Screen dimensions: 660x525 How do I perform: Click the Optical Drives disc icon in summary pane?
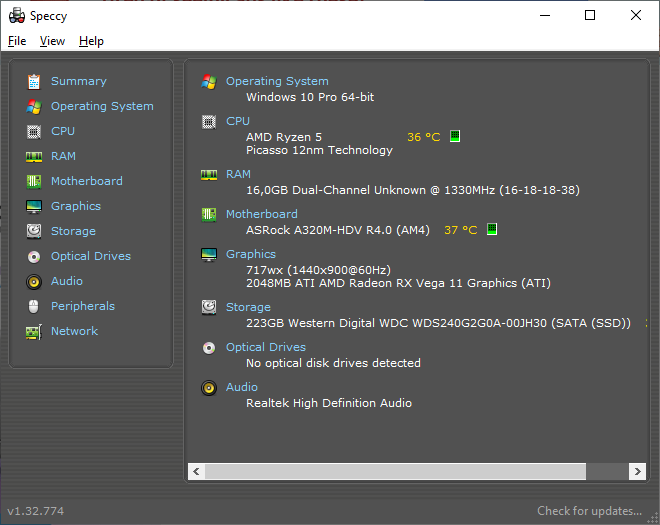click(209, 348)
